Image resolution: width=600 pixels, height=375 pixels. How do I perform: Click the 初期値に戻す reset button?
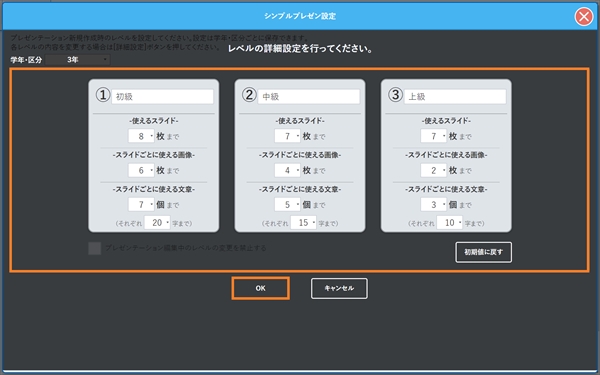[x=483, y=252]
